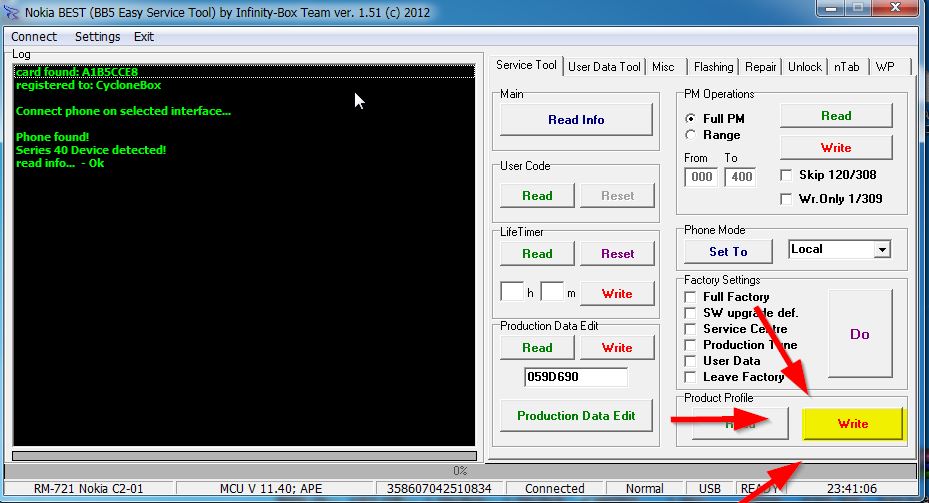
Task: Read the LifeTimer value
Action: (x=537, y=254)
